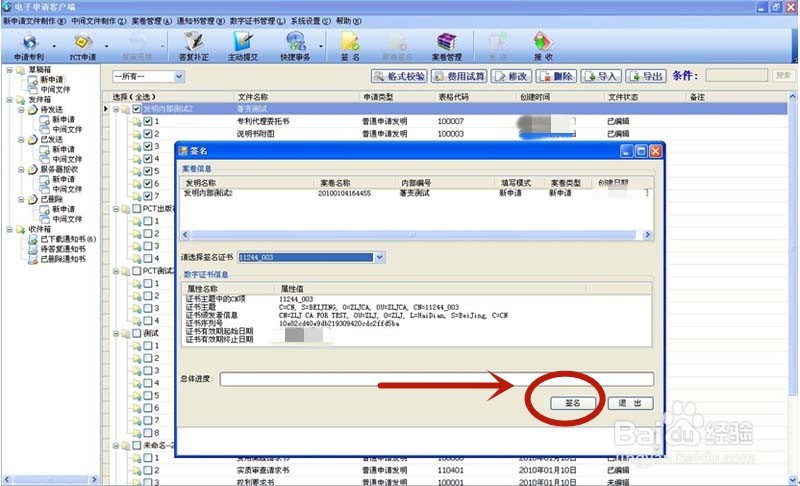
Task: Open the 帮助 menu
Action: (x=348, y=21)
